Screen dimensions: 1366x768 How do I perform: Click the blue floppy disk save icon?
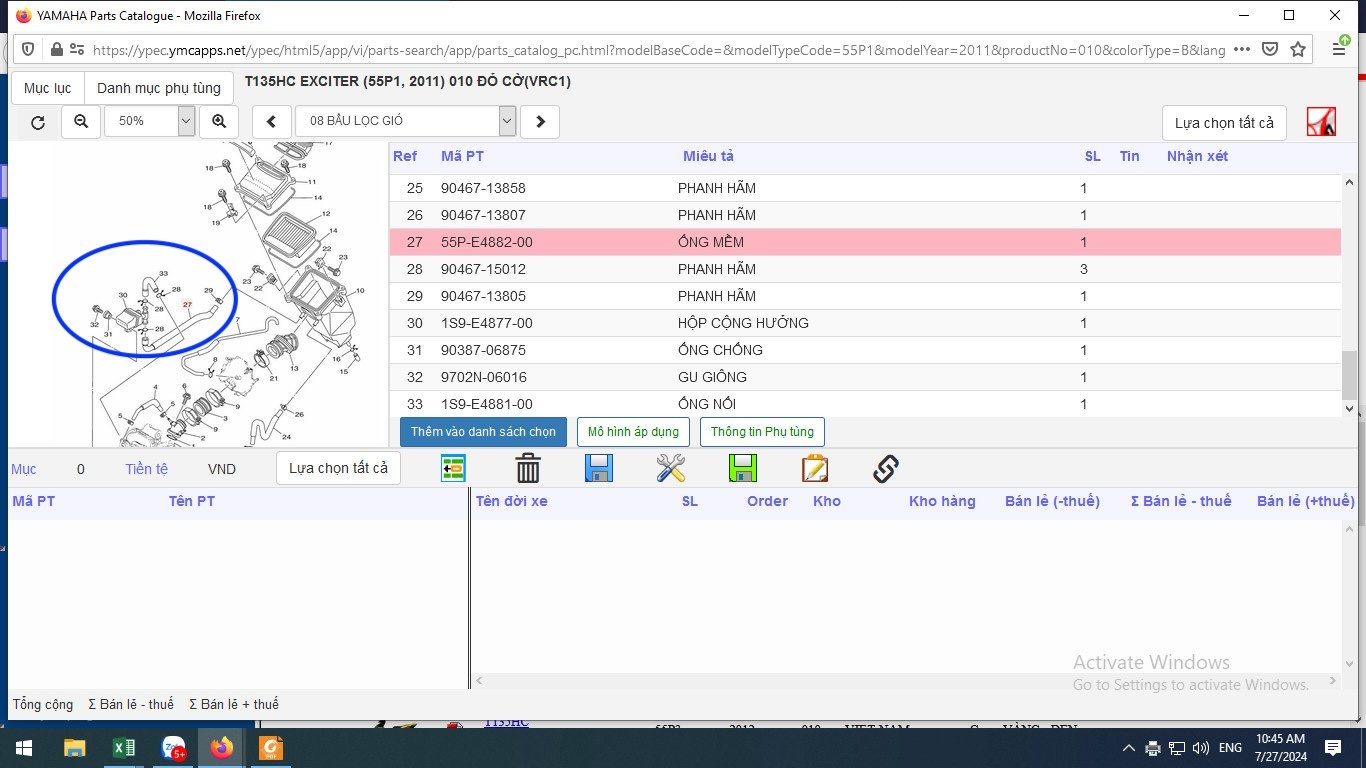[599, 468]
